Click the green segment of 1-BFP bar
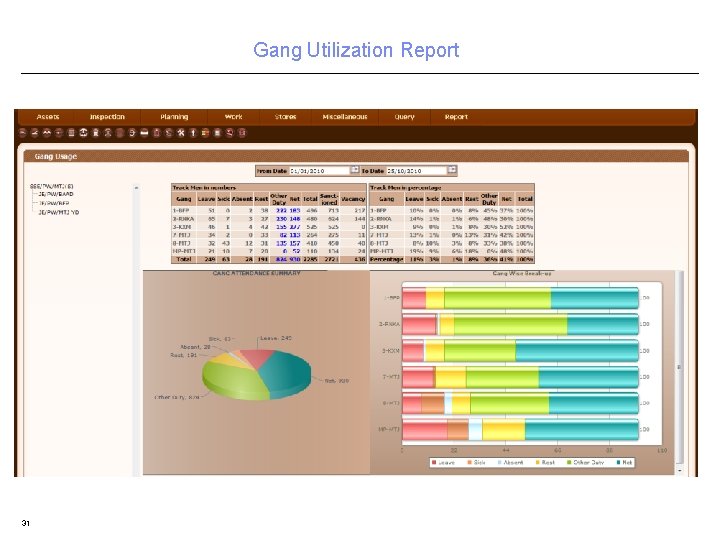The image size is (720, 540). coord(497,298)
